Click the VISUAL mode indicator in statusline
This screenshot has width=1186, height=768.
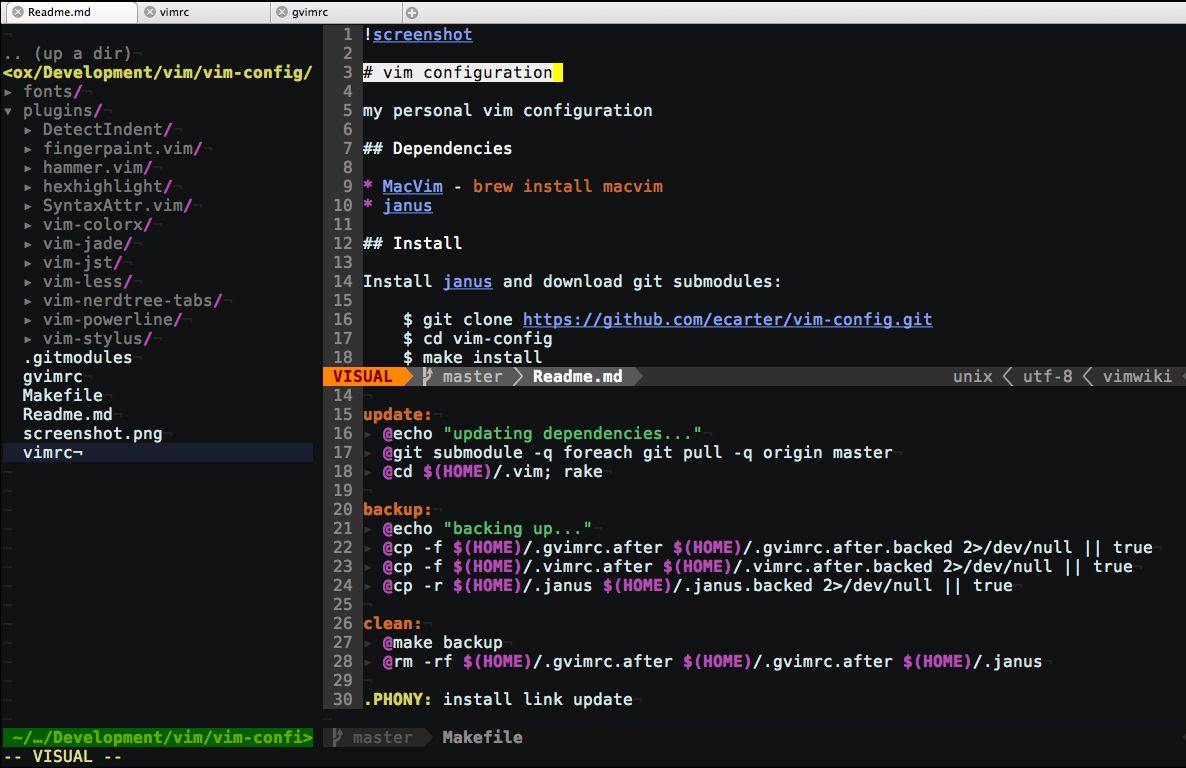362,377
